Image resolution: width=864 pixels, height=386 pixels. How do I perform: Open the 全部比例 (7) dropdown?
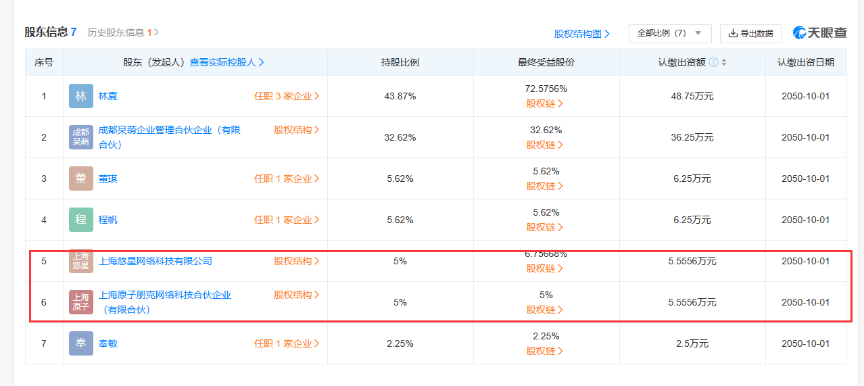coord(670,33)
